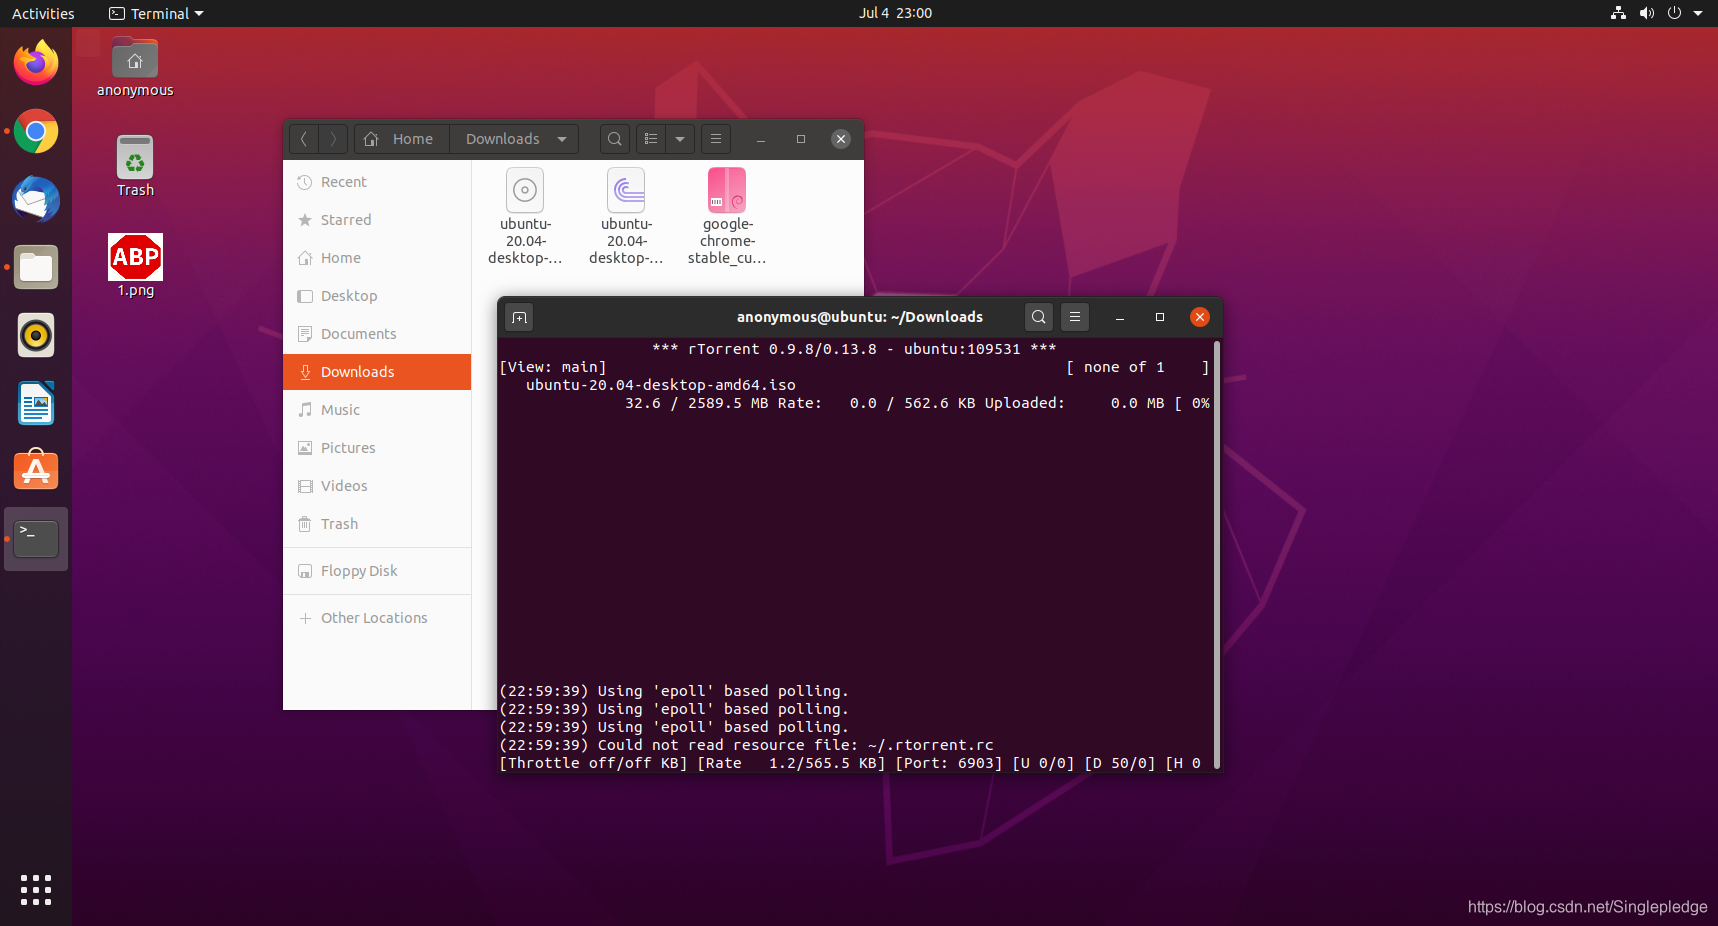Image resolution: width=1718 pixels, height=926 pixels.
Task: Select 1.png ABP file on desktop
Action: pos(135,266)
